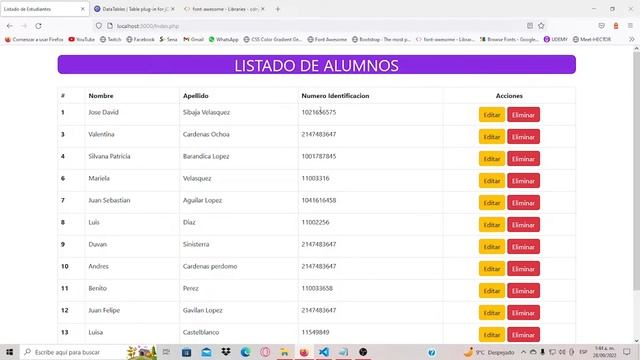The height and width of the screenshot is (360, 640).
Task: Bookmark this page with the star icon
Action: (x=541, y=26)
